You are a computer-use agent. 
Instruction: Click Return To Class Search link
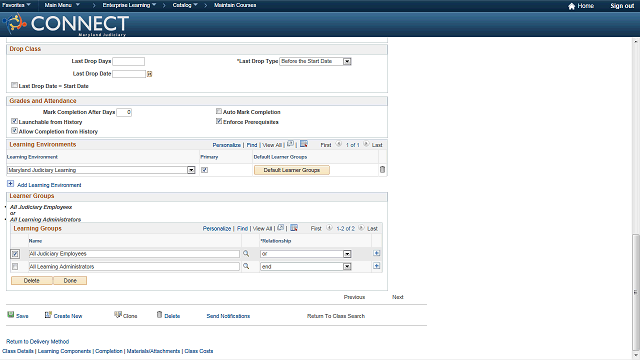[x=336, y=316]
